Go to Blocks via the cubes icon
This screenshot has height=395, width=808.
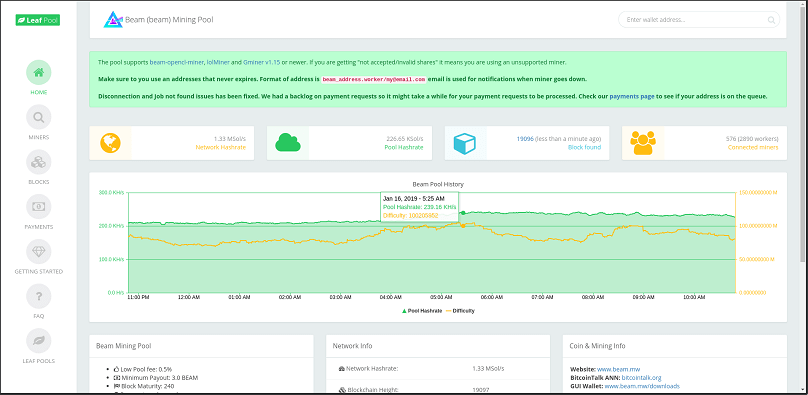pos(39,162)
